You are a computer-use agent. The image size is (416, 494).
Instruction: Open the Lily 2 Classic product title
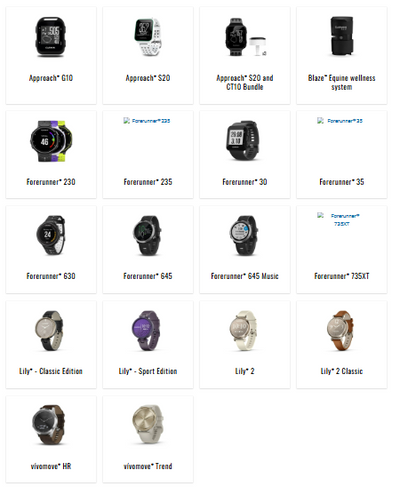tap(342, 371)
